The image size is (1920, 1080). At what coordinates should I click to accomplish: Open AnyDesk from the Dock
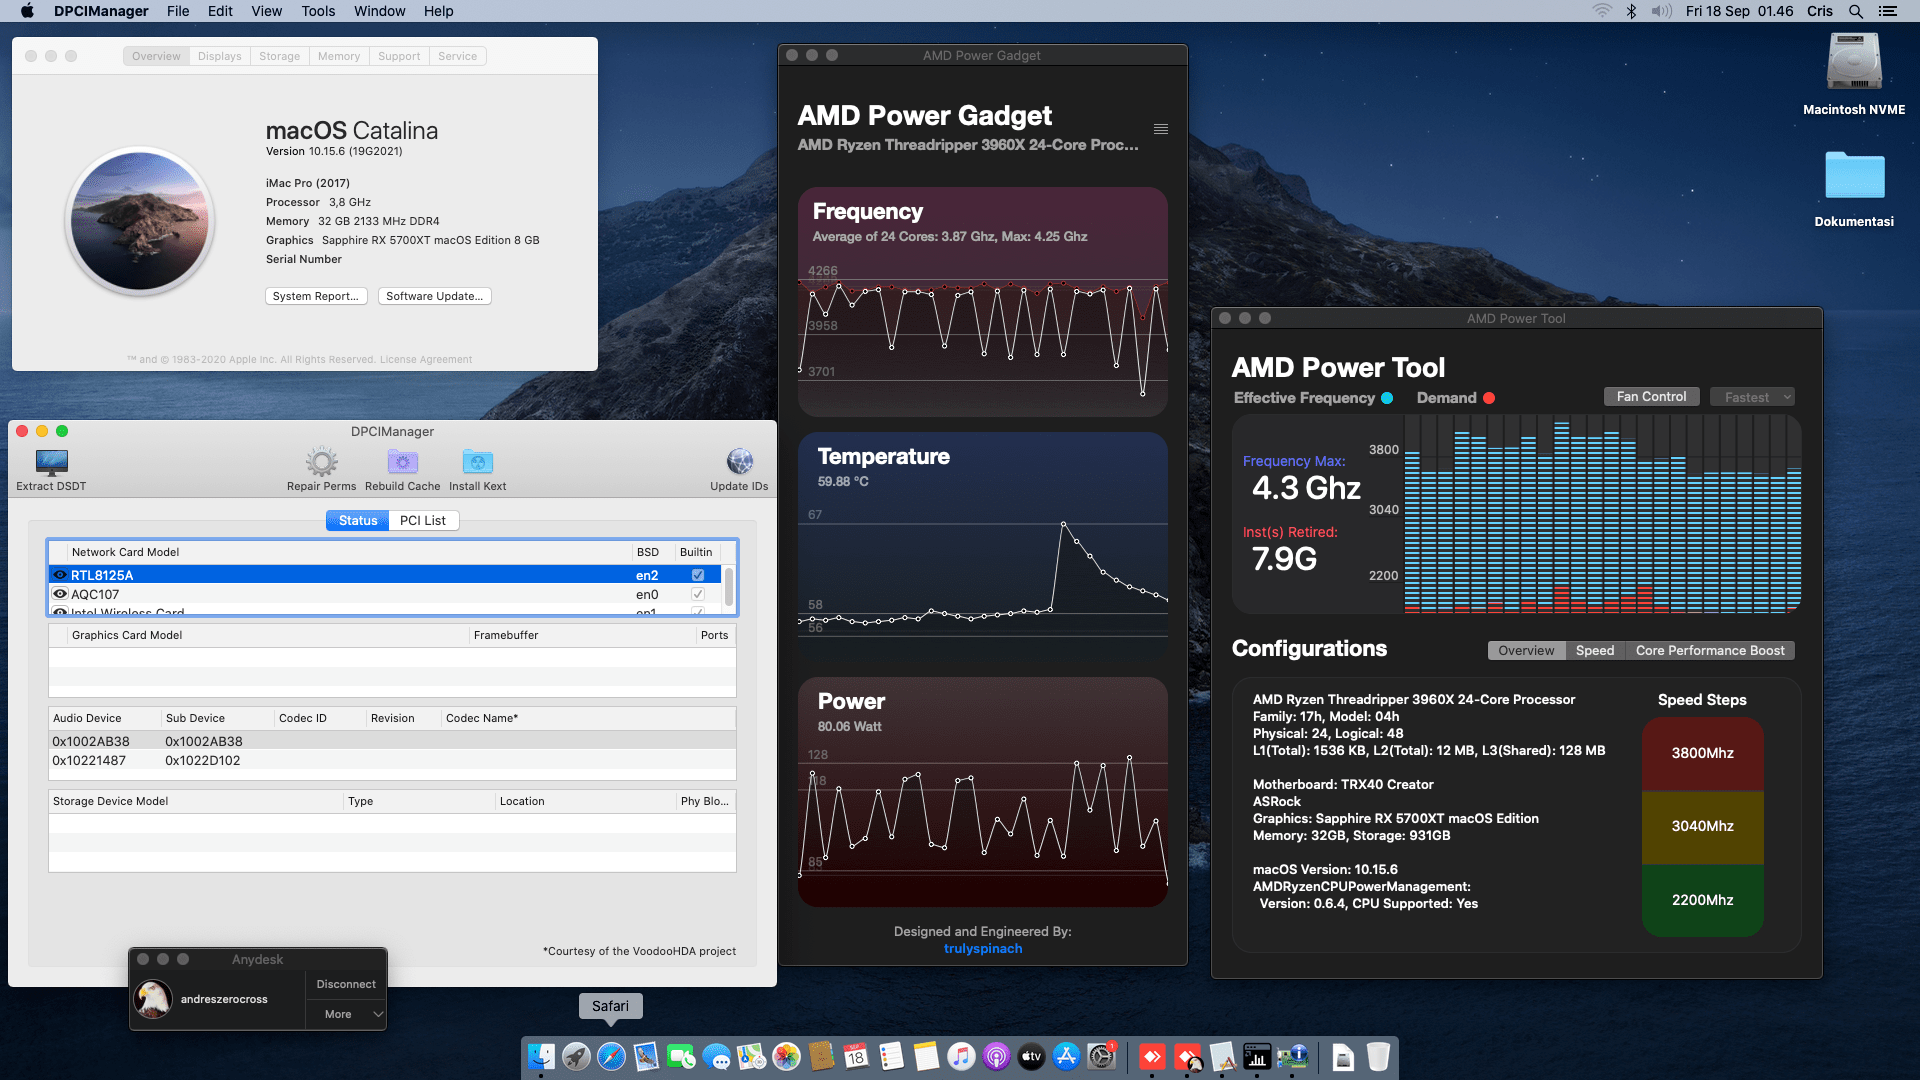(1152, 1057)
